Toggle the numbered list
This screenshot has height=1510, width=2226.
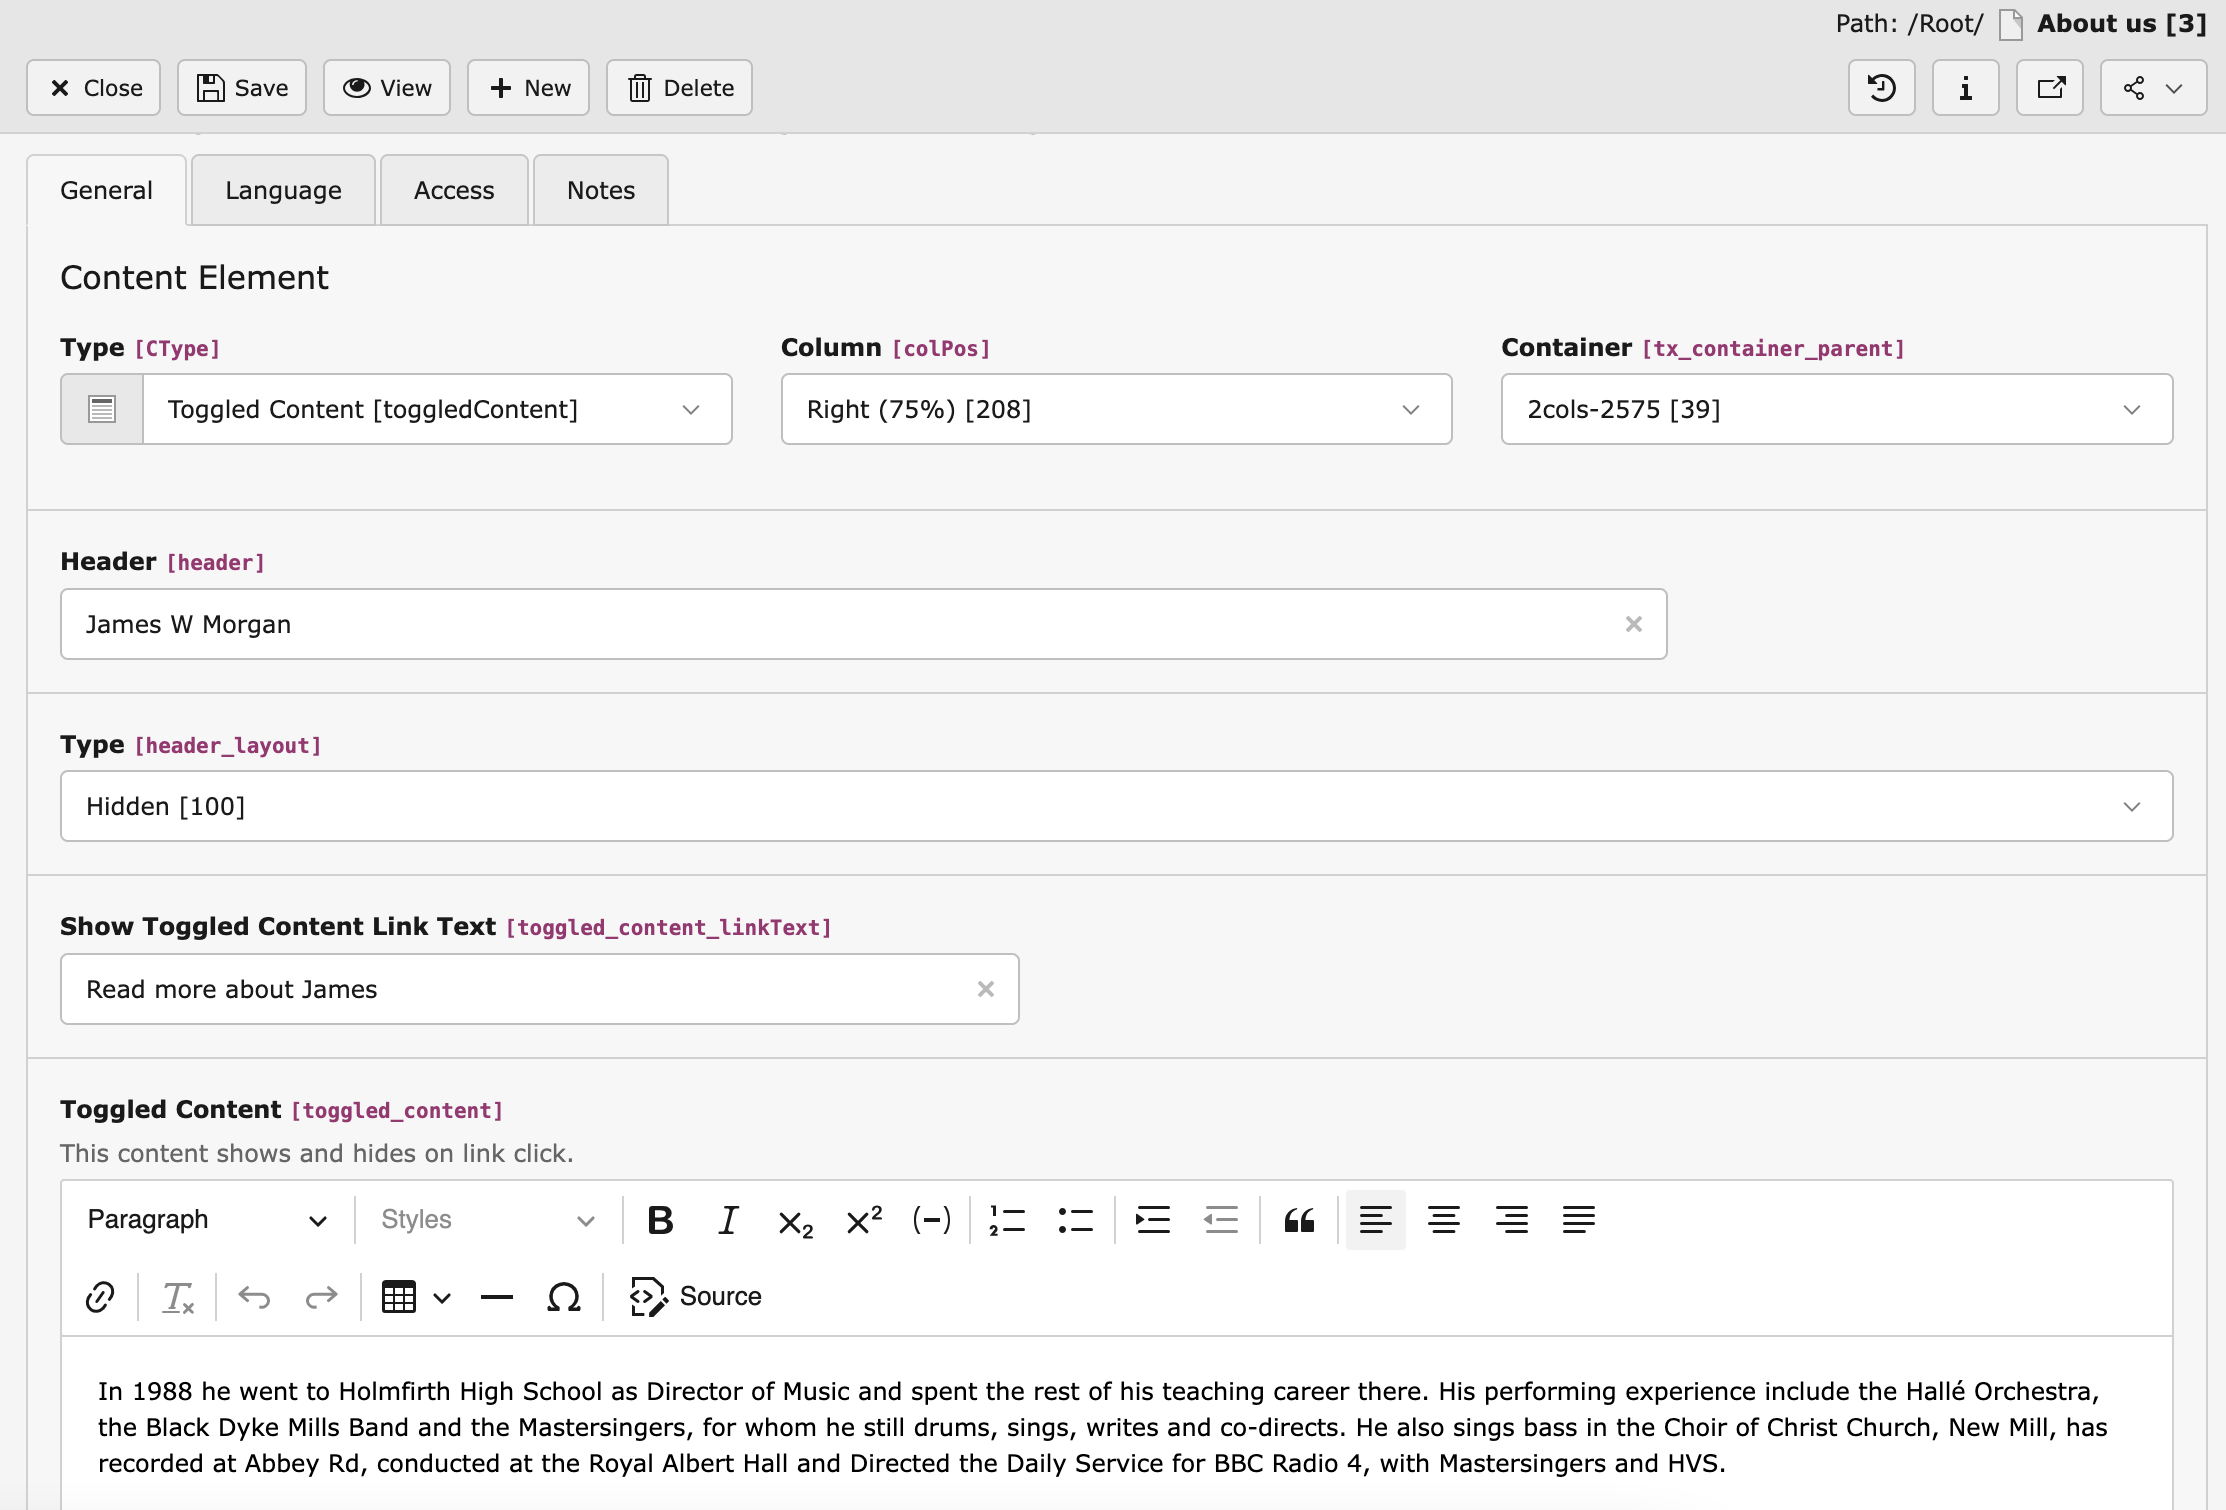click(x=1007, y=1220)
